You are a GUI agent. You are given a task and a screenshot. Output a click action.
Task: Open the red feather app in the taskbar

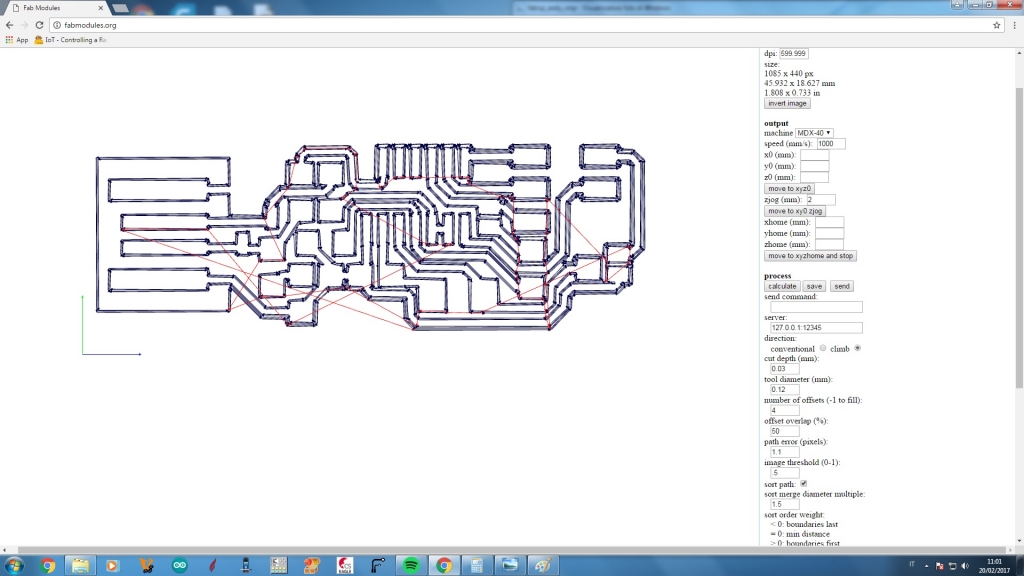[x=212, y=565]
